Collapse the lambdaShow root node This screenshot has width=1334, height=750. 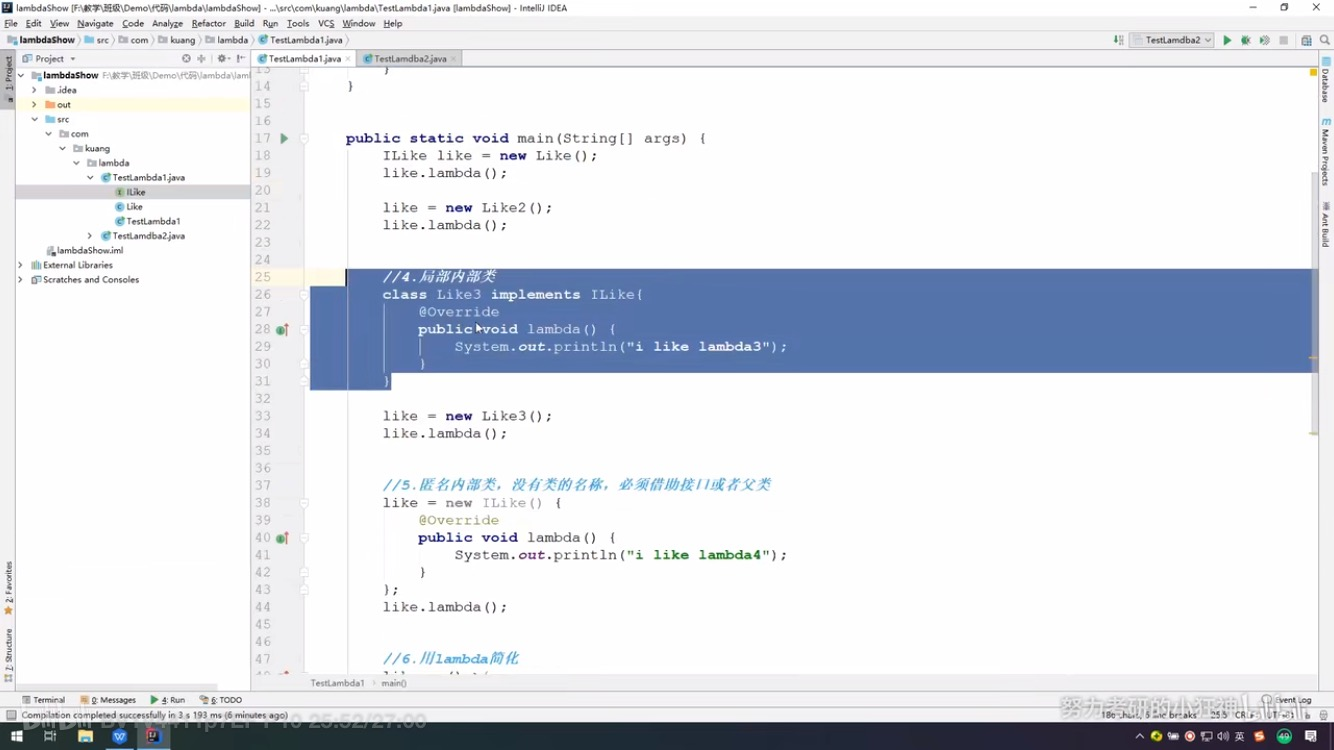pos(22,75)
